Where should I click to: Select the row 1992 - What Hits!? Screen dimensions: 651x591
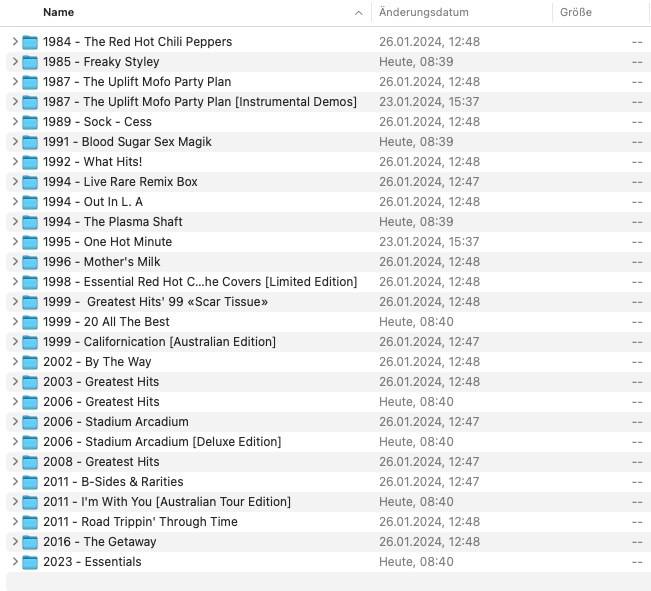point(328,162)
